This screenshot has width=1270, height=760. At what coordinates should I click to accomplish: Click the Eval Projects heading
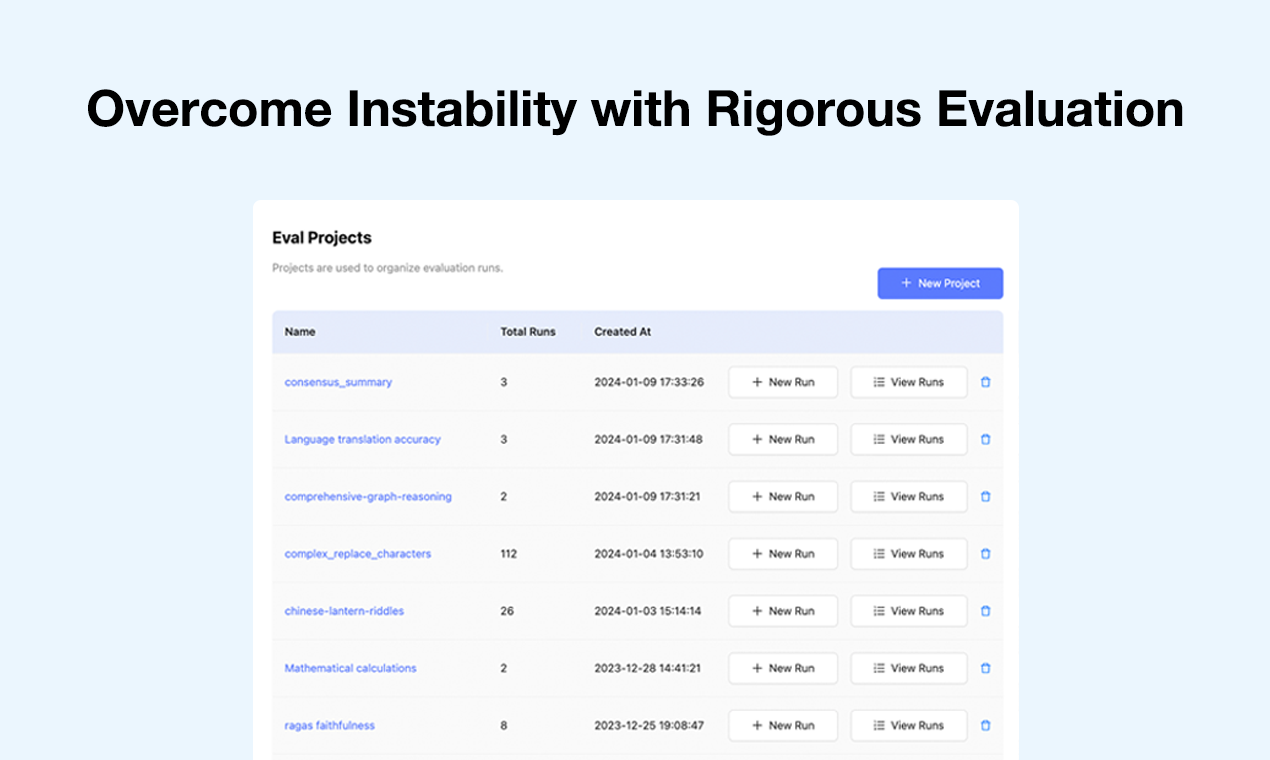point(322,238)
